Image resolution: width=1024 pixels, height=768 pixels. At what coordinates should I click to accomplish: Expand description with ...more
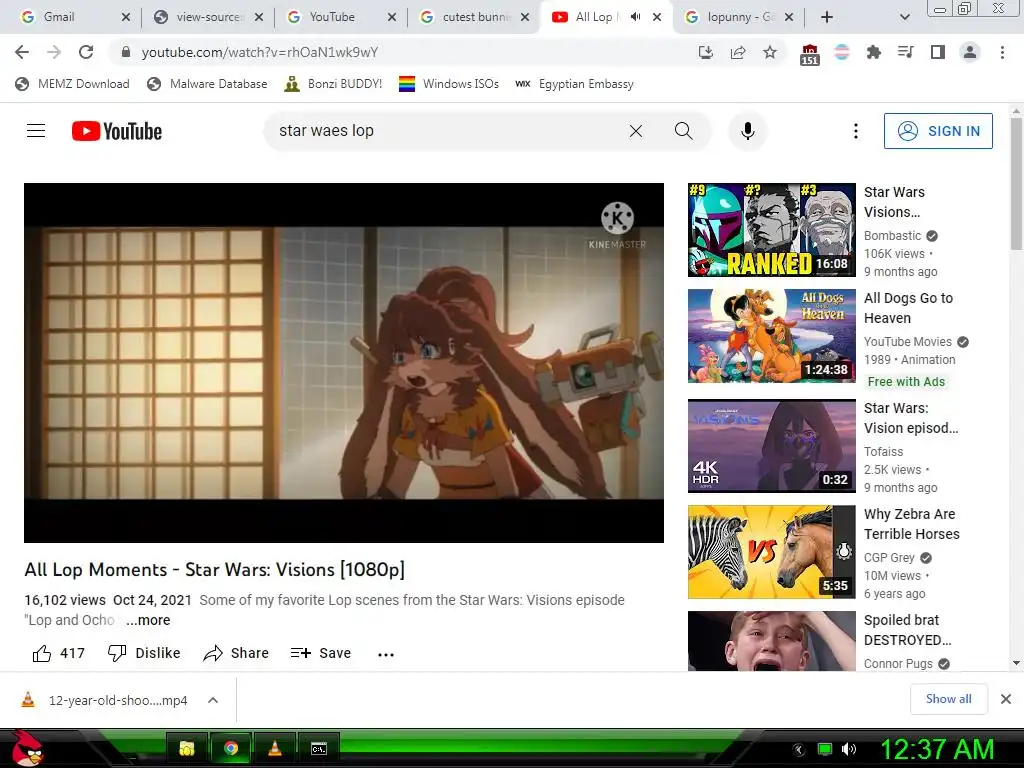point(148,620)
